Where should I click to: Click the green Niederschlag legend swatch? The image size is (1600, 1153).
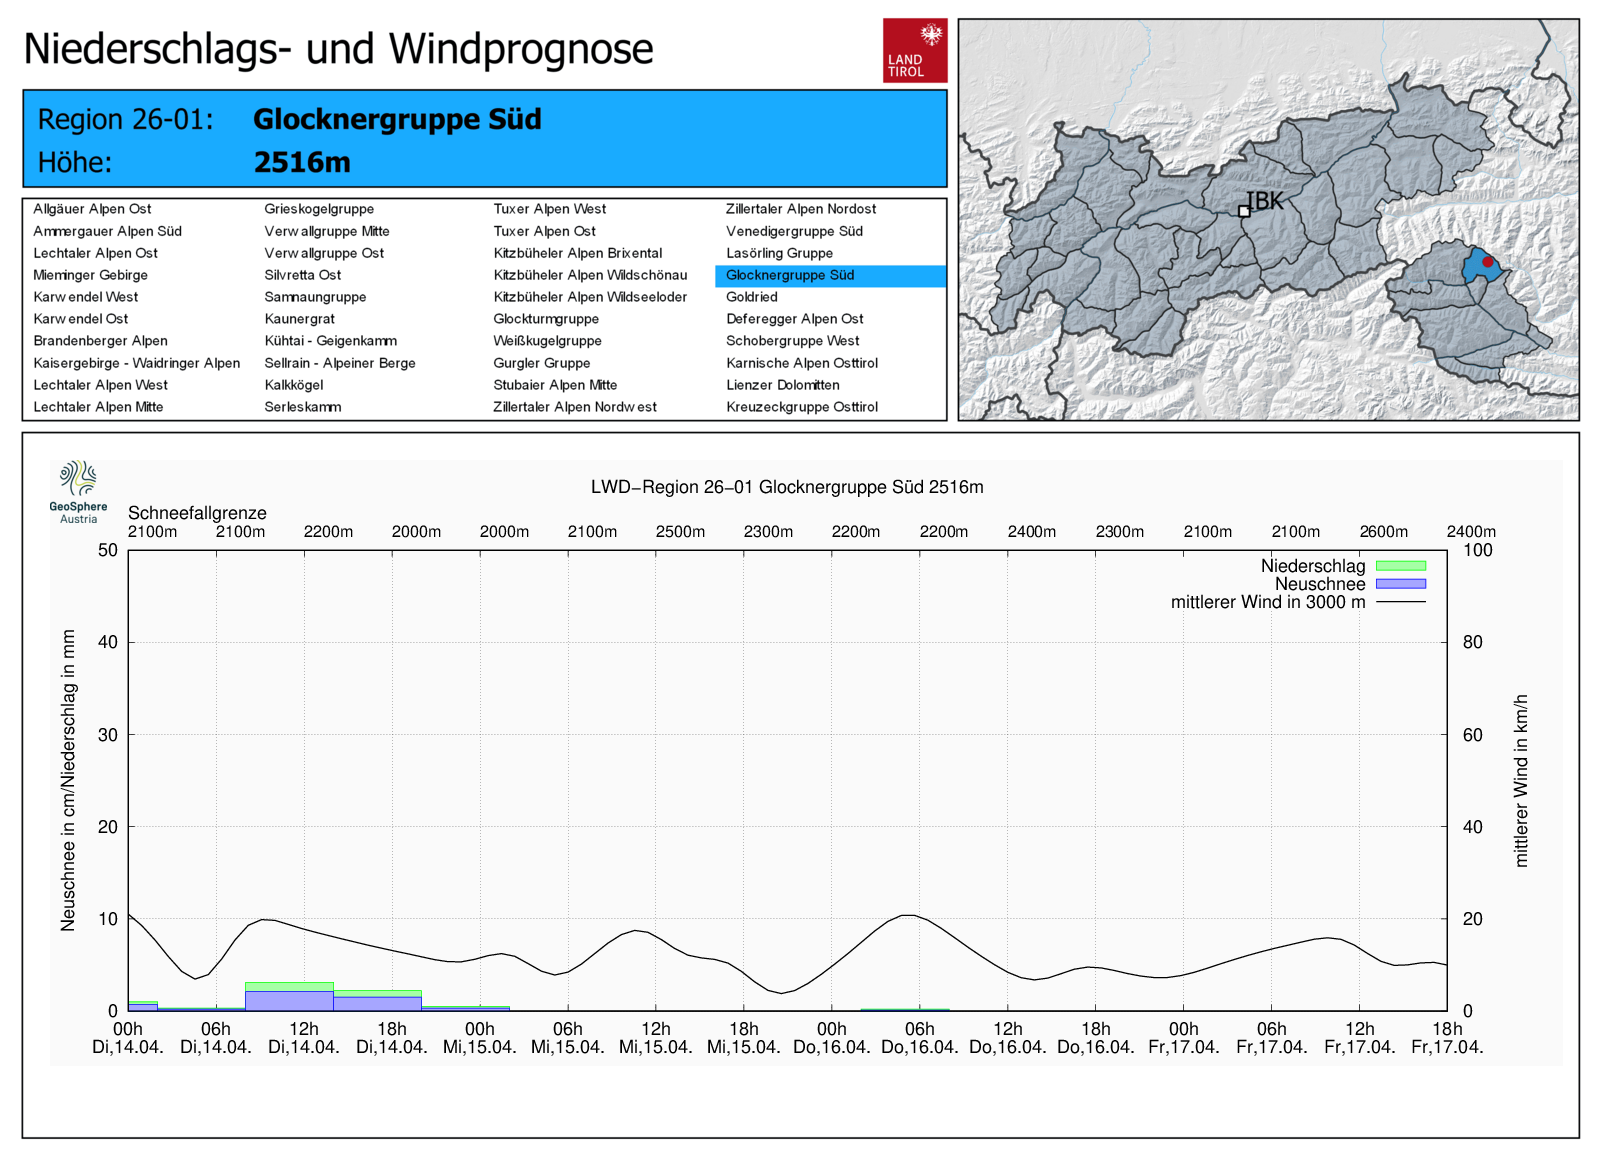click(x=1400, y=566)
